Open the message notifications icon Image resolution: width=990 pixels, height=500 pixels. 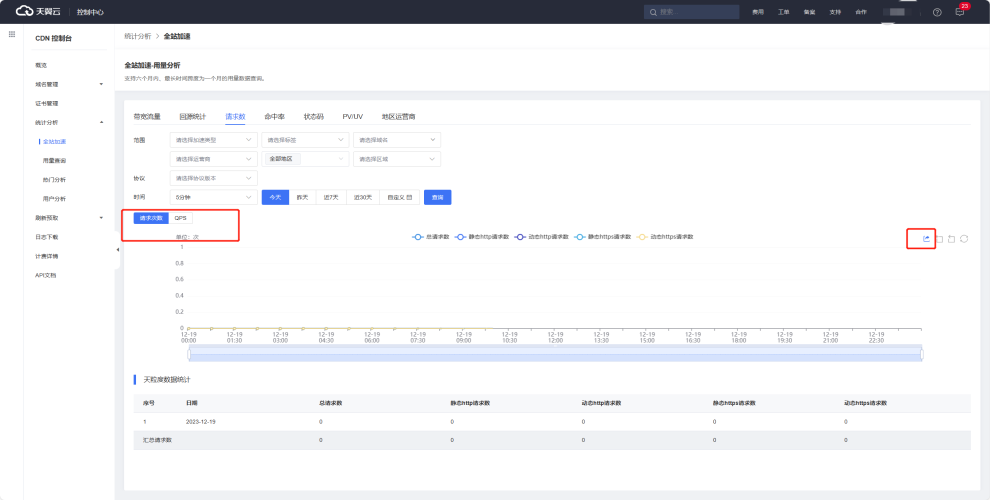pyautogui.click(x=960, y=12)
